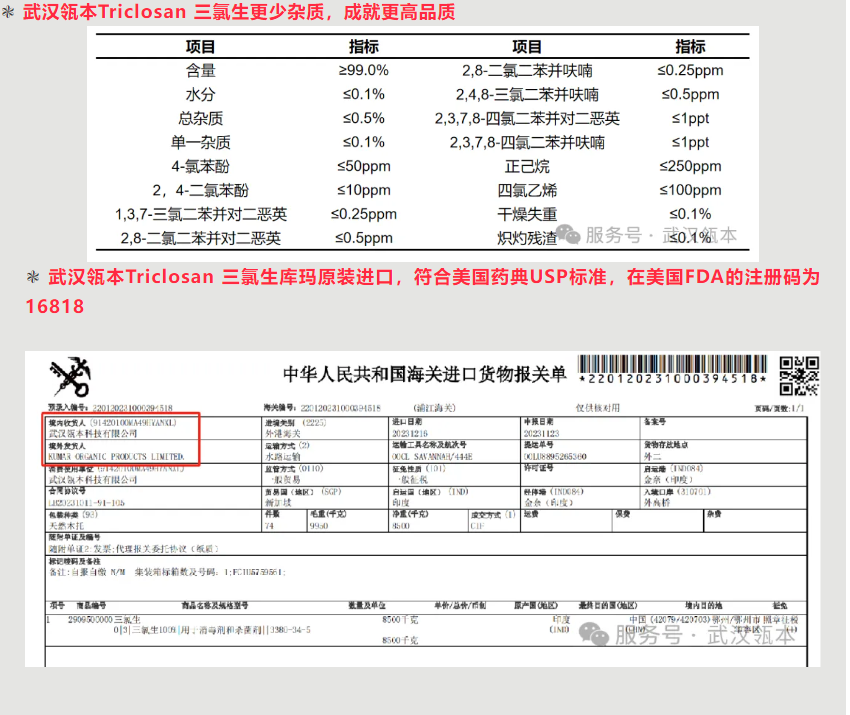Click the 入境口岸 value '外高桥'
Screen dimensions: 850x715
point(657,503)
